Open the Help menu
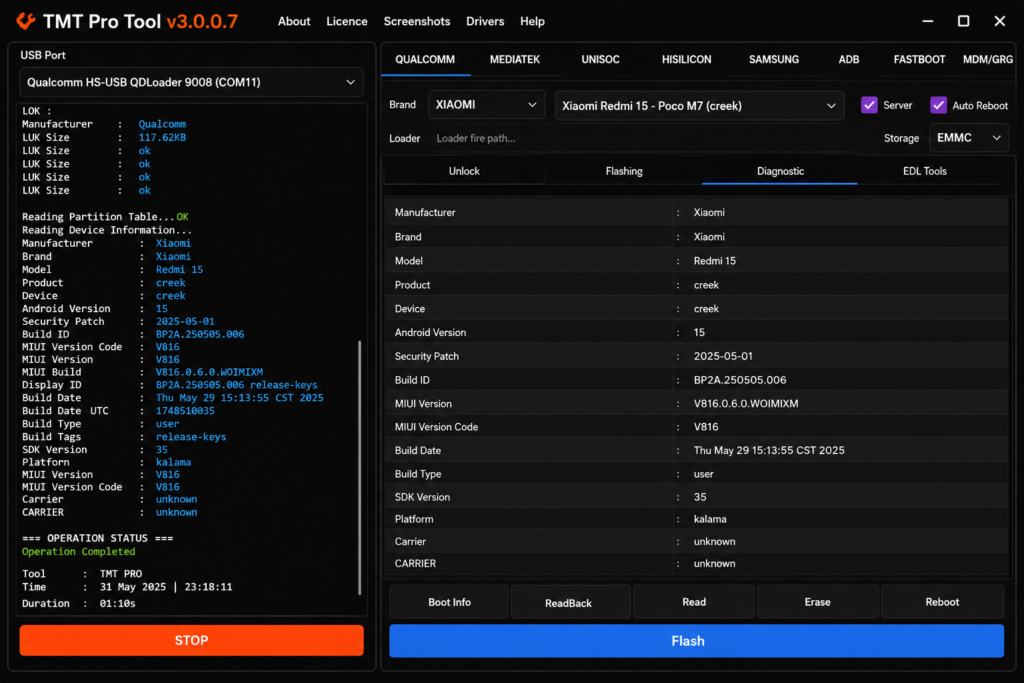 pos(532,22)
